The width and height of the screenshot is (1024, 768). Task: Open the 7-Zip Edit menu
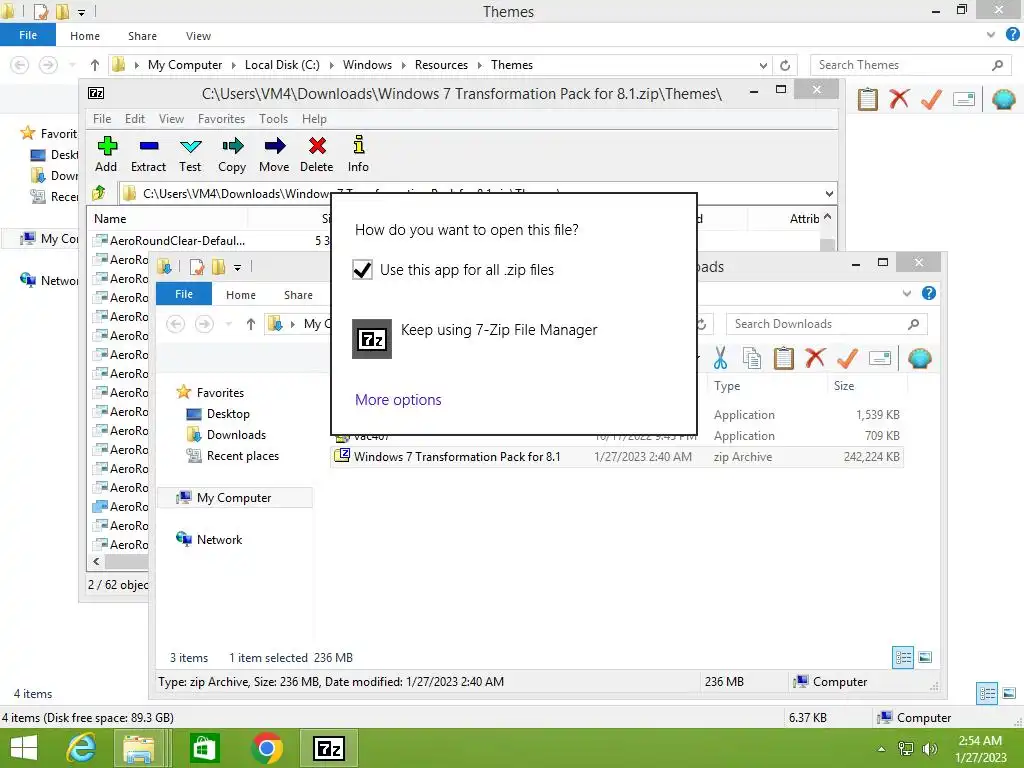point(135,119)
